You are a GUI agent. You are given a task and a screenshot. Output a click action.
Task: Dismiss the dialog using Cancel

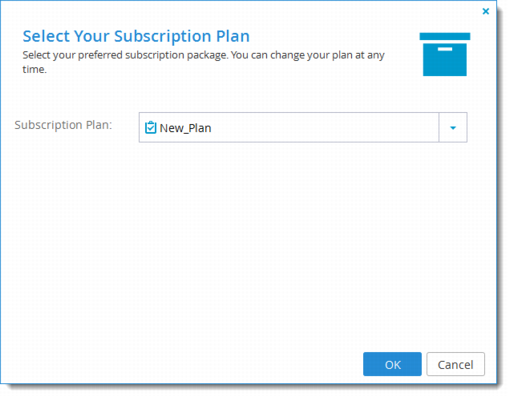[455, 364]
